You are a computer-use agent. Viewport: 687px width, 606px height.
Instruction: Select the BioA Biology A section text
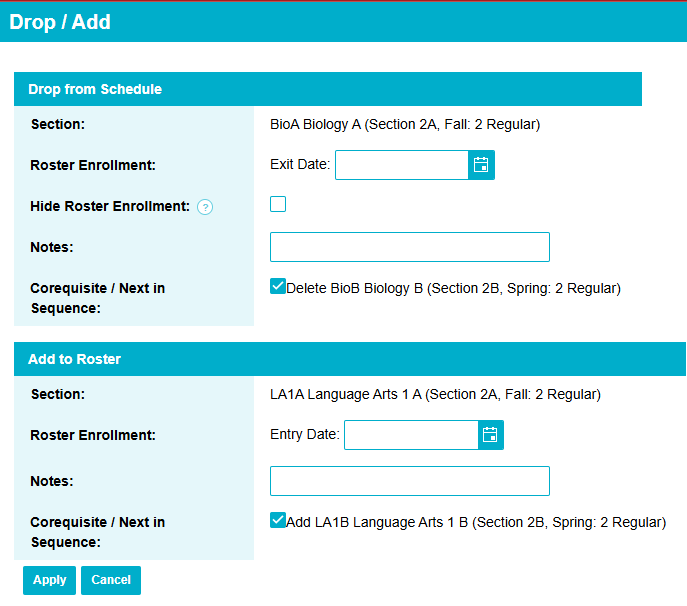pos(405,125)
